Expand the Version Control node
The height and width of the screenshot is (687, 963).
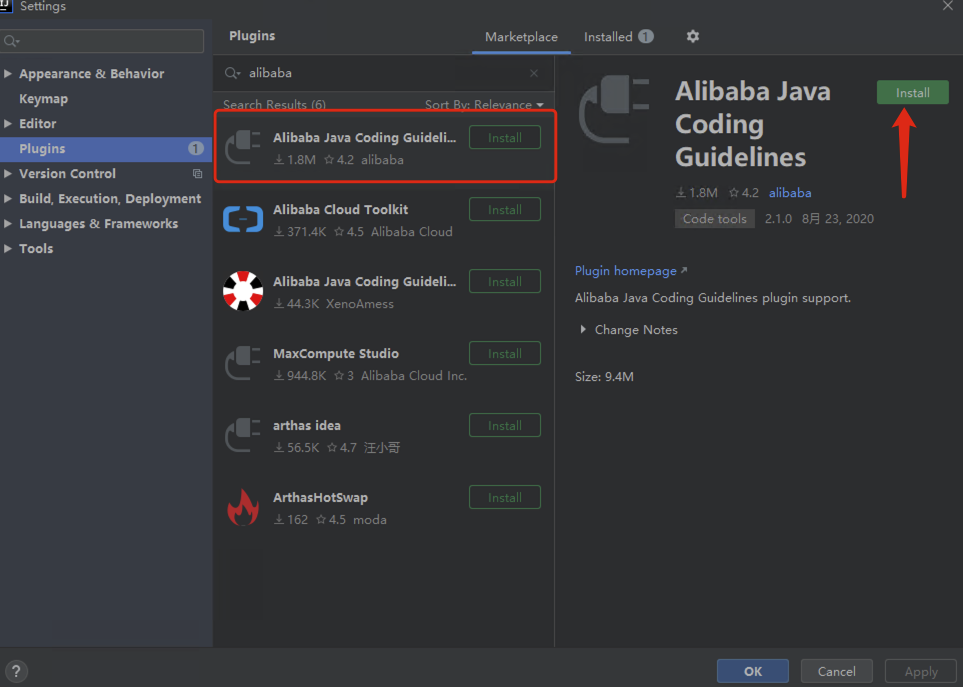(x=8, y=174)
